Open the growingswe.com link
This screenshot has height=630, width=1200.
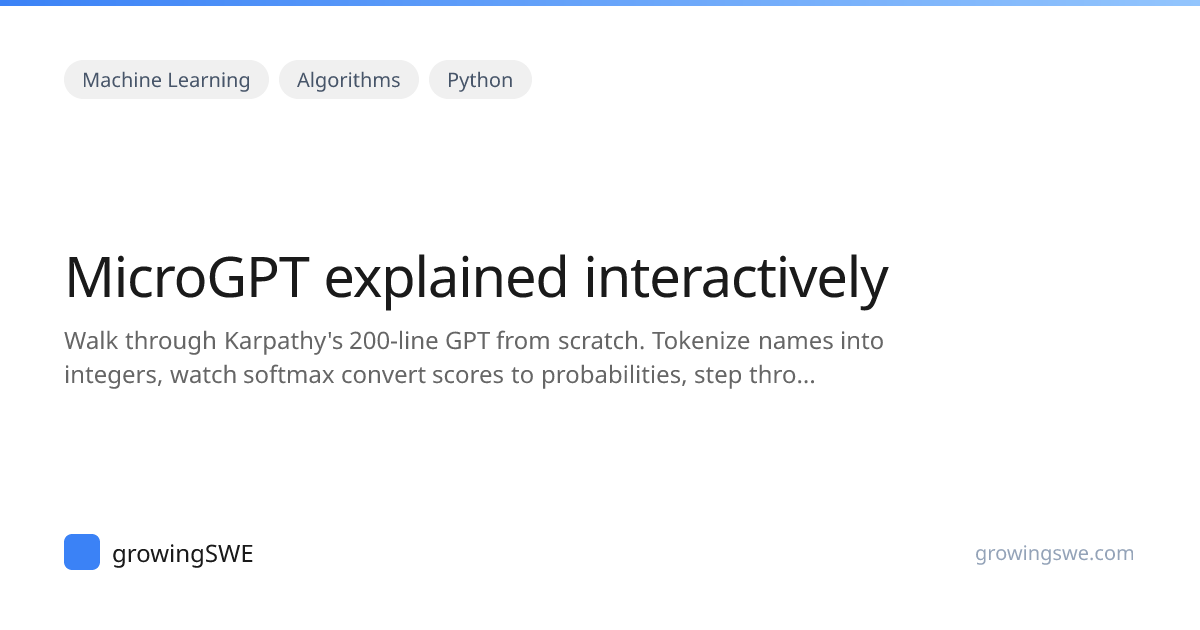coord(1054,553)
